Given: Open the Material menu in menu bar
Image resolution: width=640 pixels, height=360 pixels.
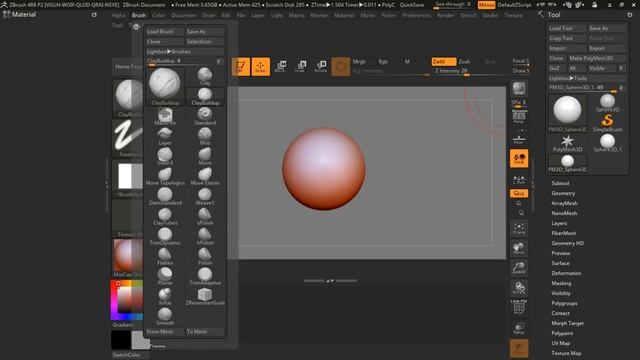Looking at the screenshot, I should coord(344,15).
